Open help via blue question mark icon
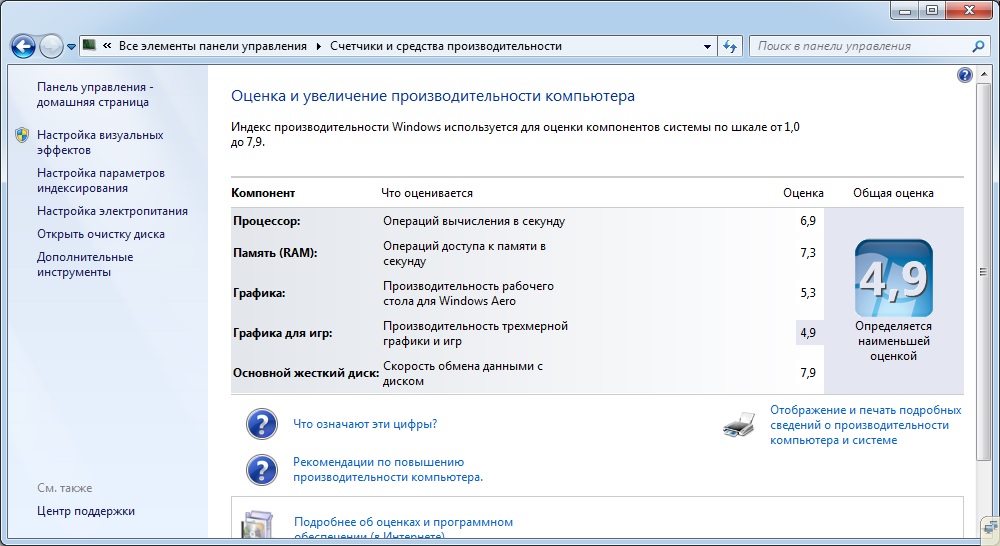Viewport: 1000px width, 546px height. 964,75
